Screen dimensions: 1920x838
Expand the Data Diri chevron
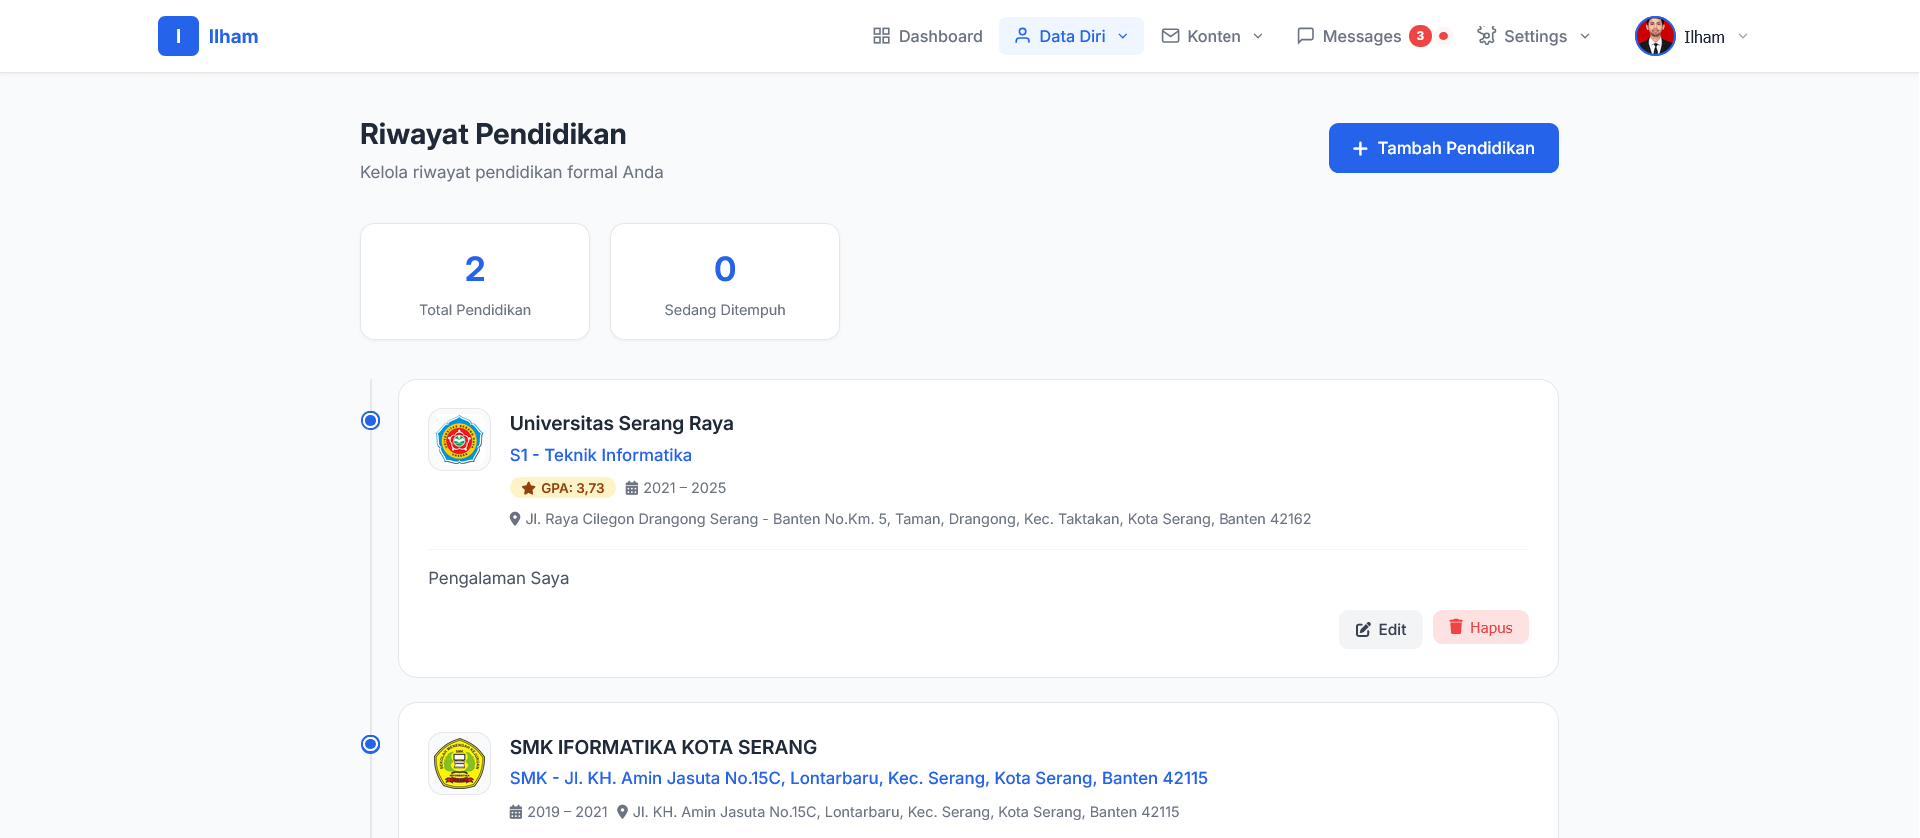click(1123, 36)
